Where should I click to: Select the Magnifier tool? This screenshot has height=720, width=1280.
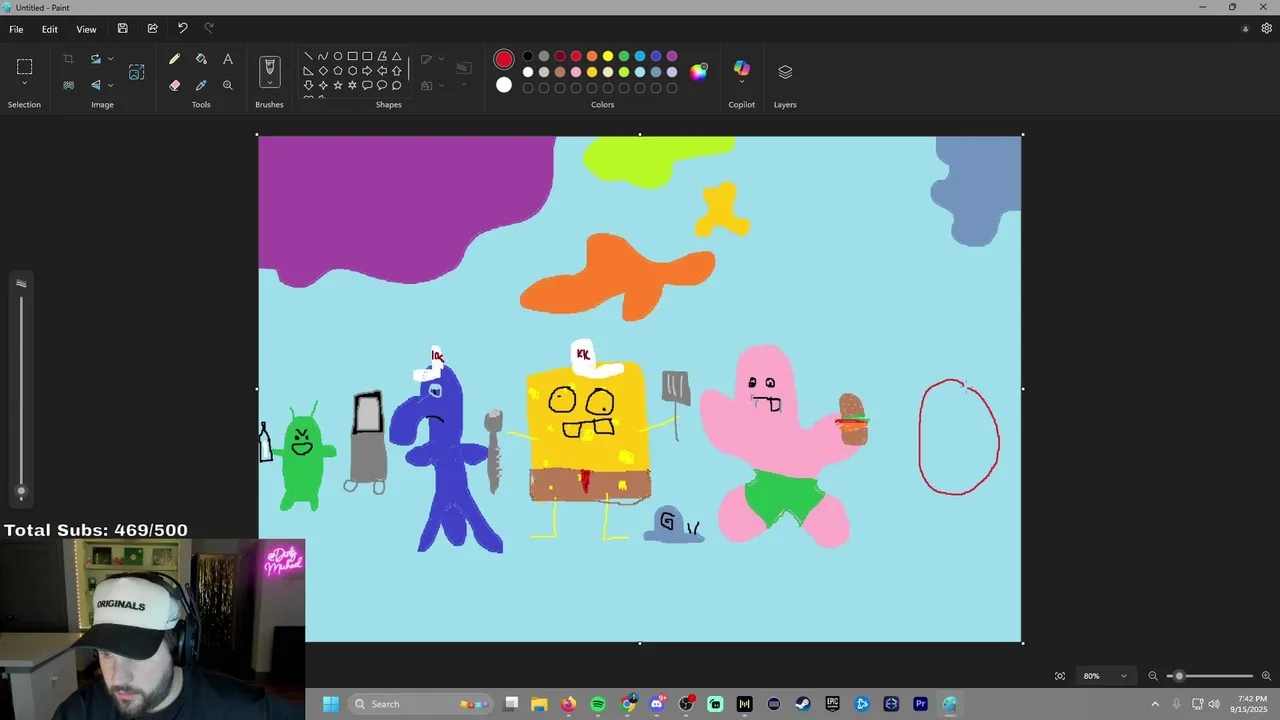pyautogui.click(x=228, y=85)
